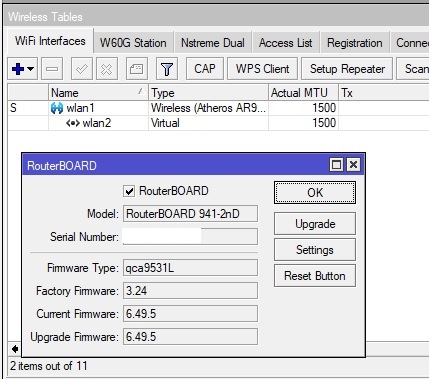
Task: Click the WPS Client button
Action: click(x=262, y=69)
